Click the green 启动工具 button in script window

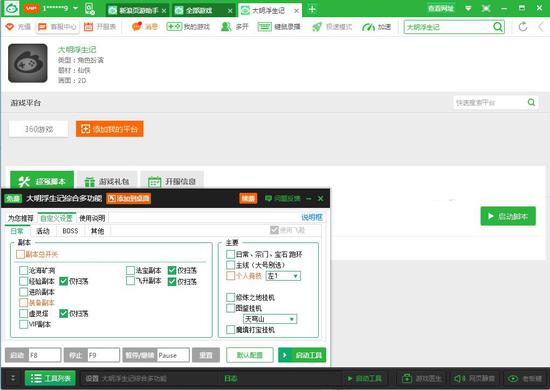click(302, 355)
